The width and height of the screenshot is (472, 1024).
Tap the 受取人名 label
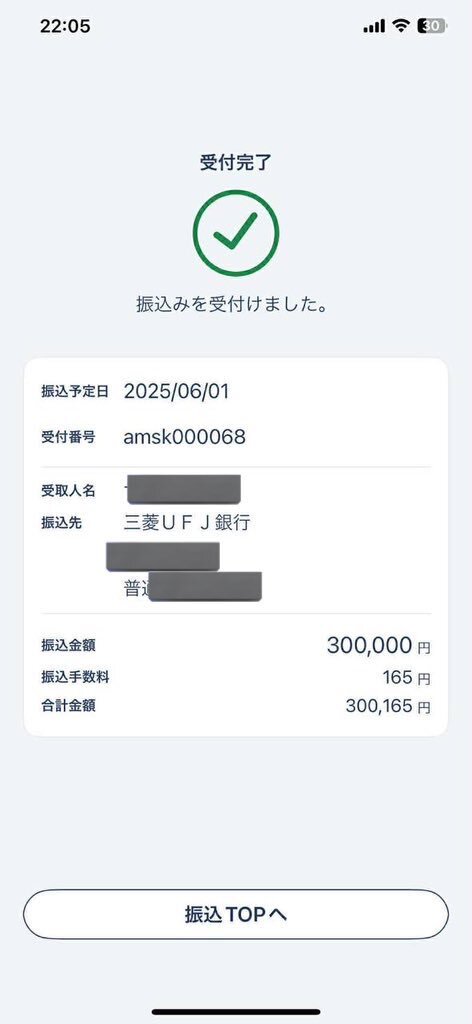click(68, 491)
